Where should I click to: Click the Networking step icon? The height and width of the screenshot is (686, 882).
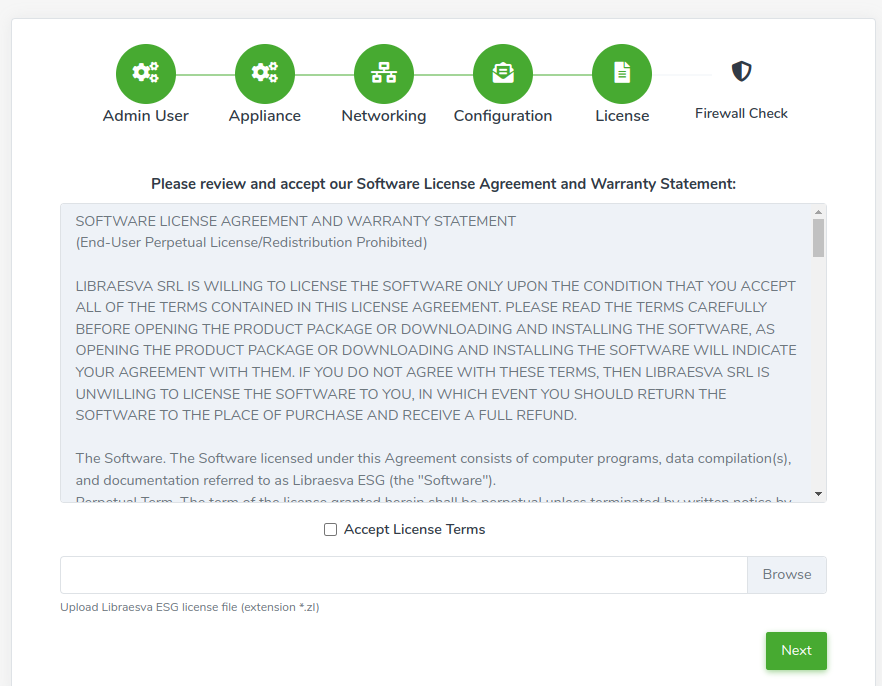pos(384,74)
